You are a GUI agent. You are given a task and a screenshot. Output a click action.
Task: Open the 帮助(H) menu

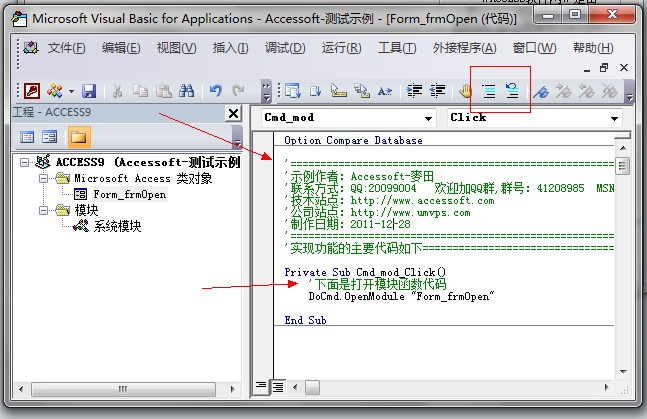click(x=593, y=48)
